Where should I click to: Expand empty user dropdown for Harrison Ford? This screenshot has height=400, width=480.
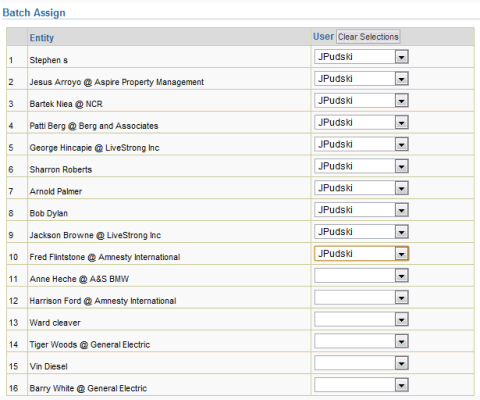tap(361, 297)
